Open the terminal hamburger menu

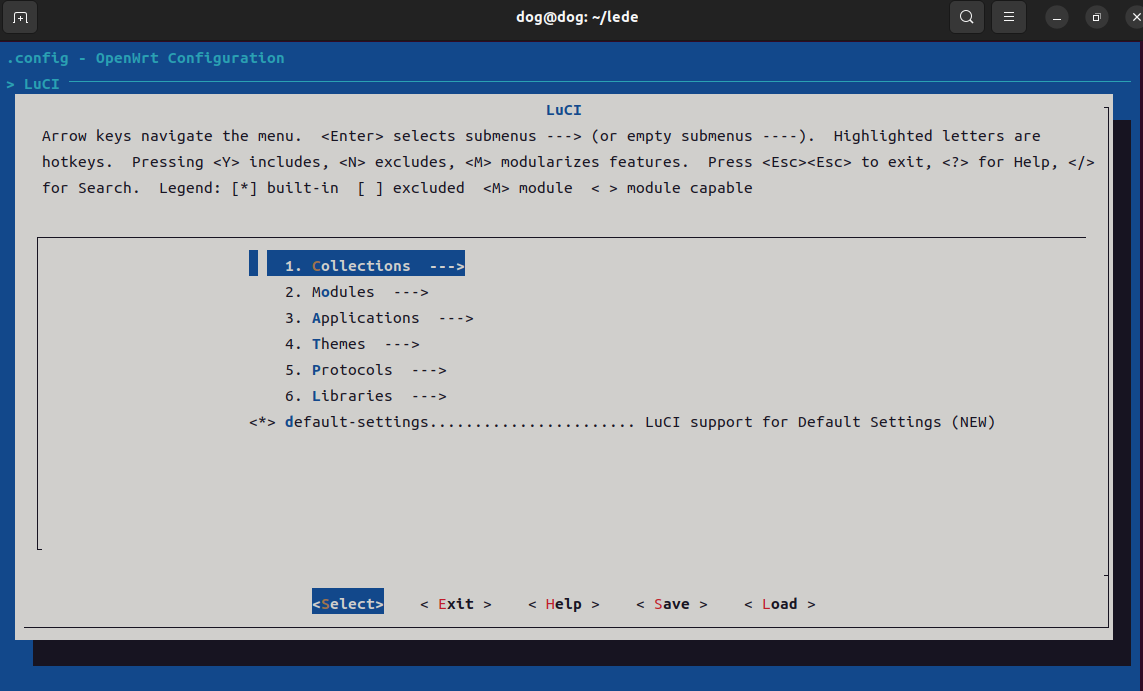[x=1009, y=17]
